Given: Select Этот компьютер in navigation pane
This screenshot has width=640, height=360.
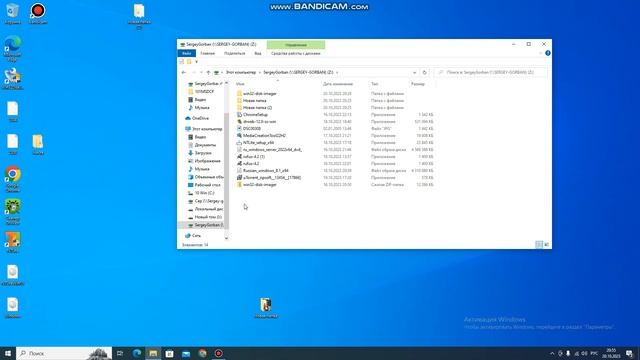Looking at the screenshot, I should pyautogui.click(x=207, y=129).
